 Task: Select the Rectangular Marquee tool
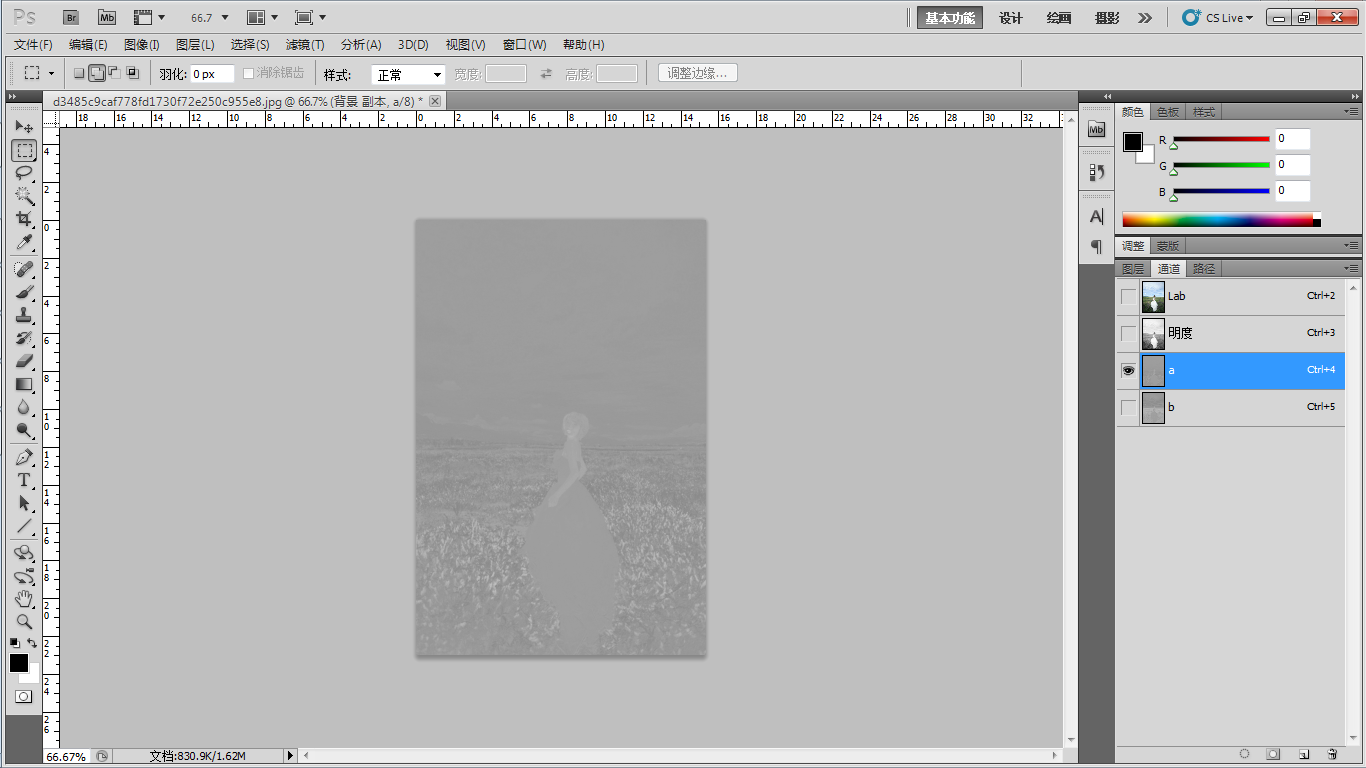(x=24, y=150)
